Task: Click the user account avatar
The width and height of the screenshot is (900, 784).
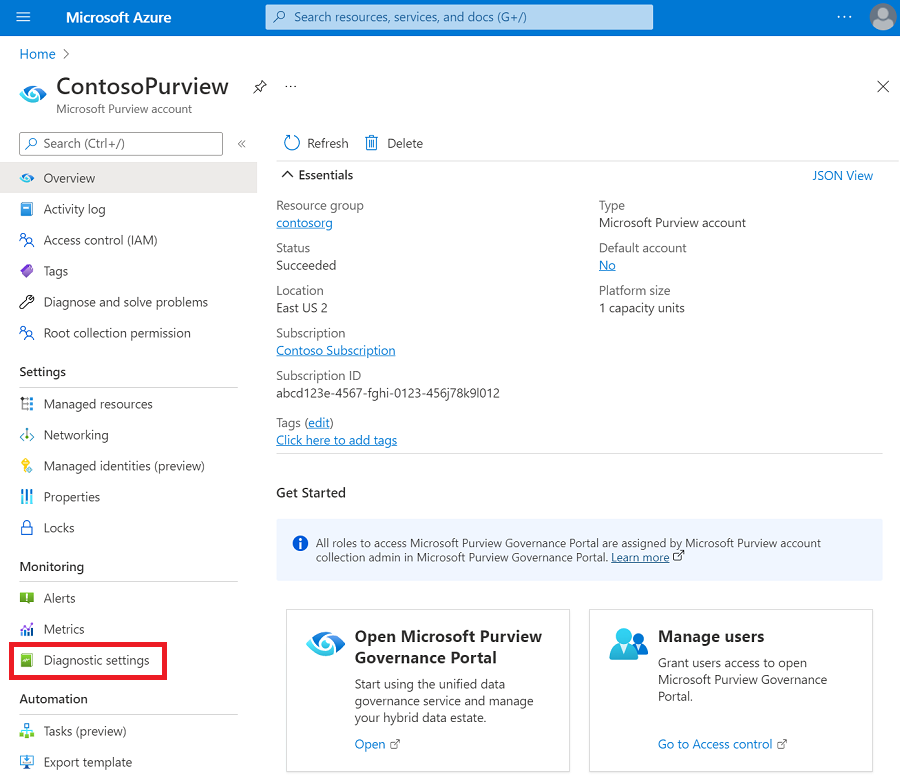Action: [x=883, y=17]
